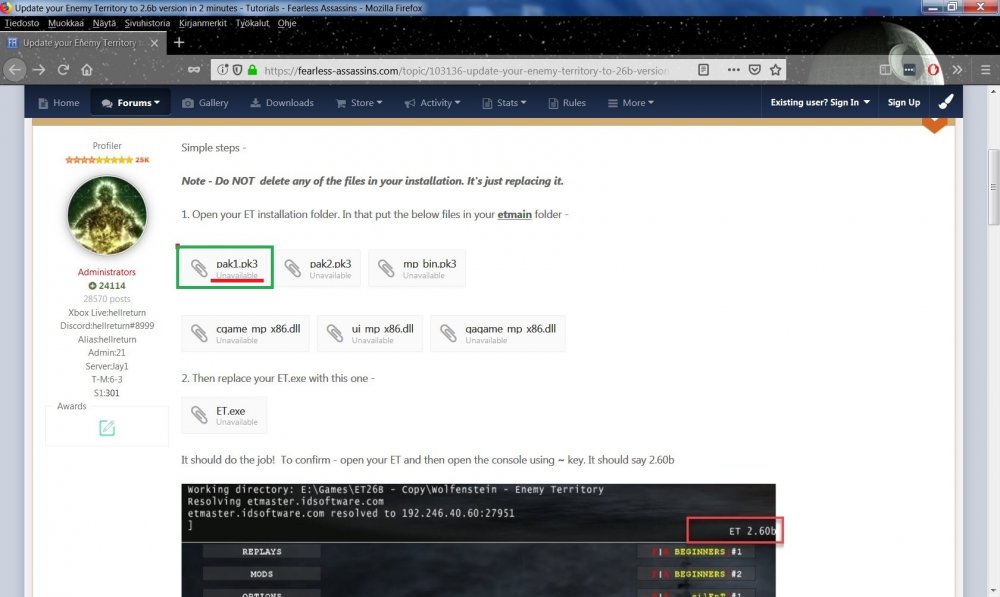
Task: Show more toolbar items chevron
Action: click(957, 70)
